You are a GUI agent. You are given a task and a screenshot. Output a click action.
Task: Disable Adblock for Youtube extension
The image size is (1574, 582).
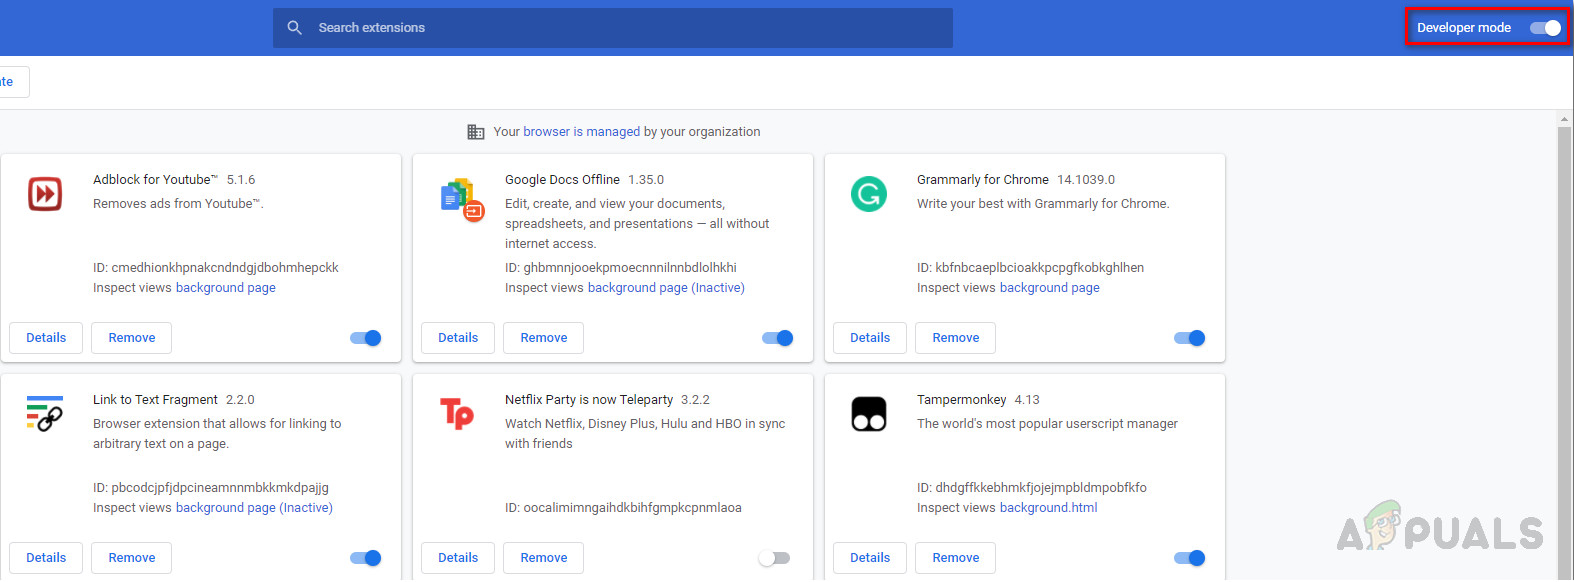366,338
